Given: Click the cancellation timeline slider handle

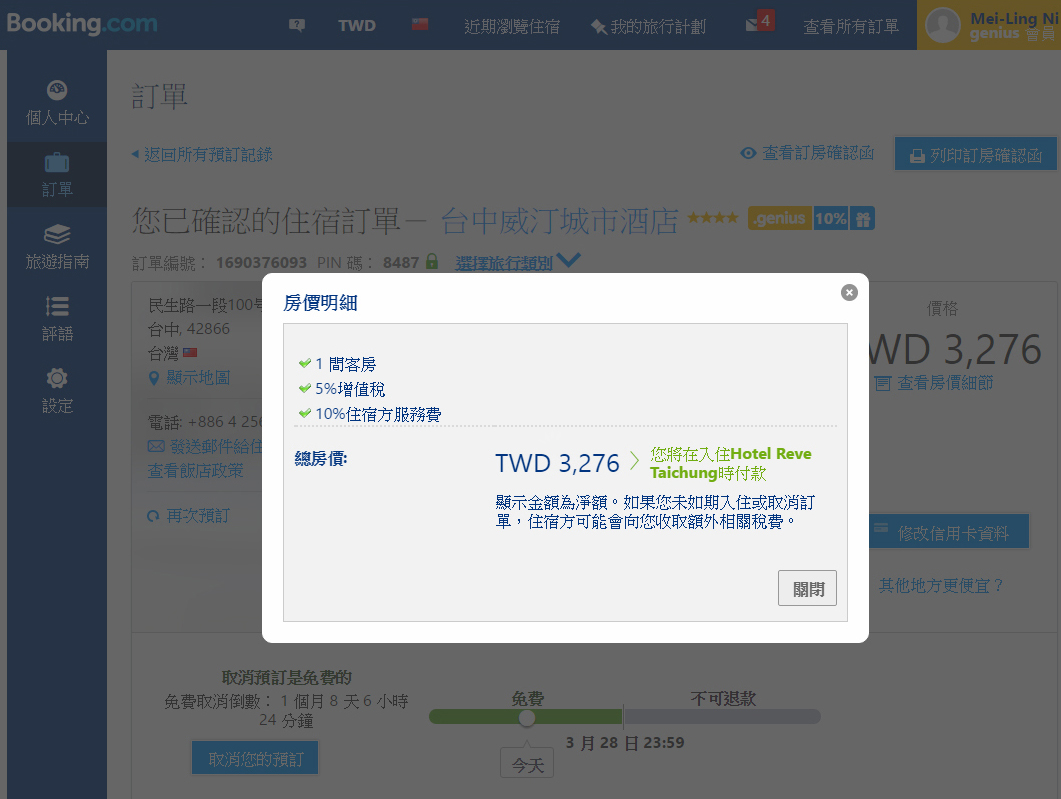Looking at the screenshot, I should pyautogui.click(x=526, y=718).
